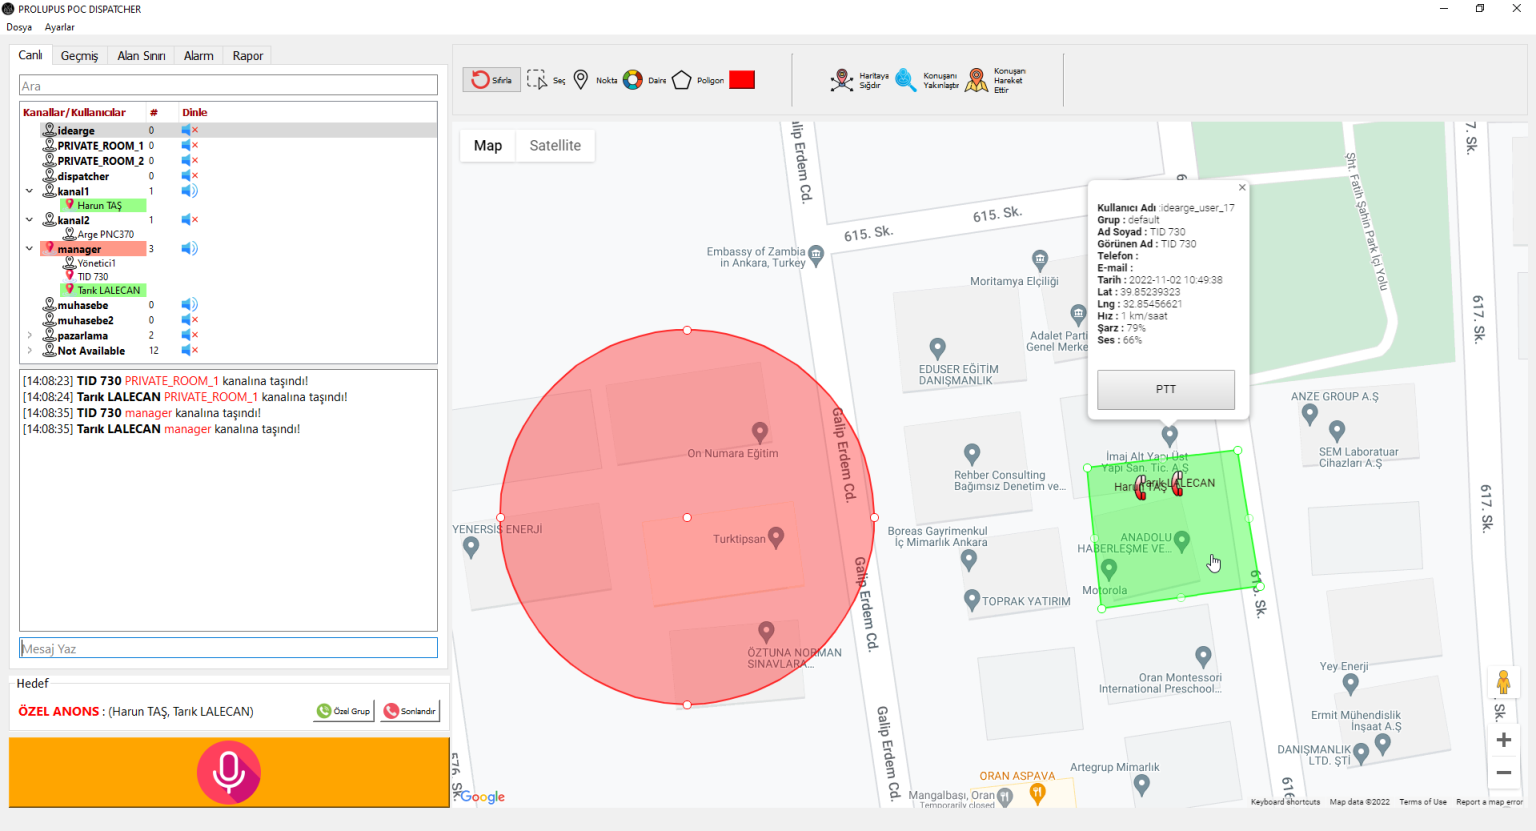Enable listening on kanal2 channel
This screenshot has width=1536, height=831.
coord(189,219)
